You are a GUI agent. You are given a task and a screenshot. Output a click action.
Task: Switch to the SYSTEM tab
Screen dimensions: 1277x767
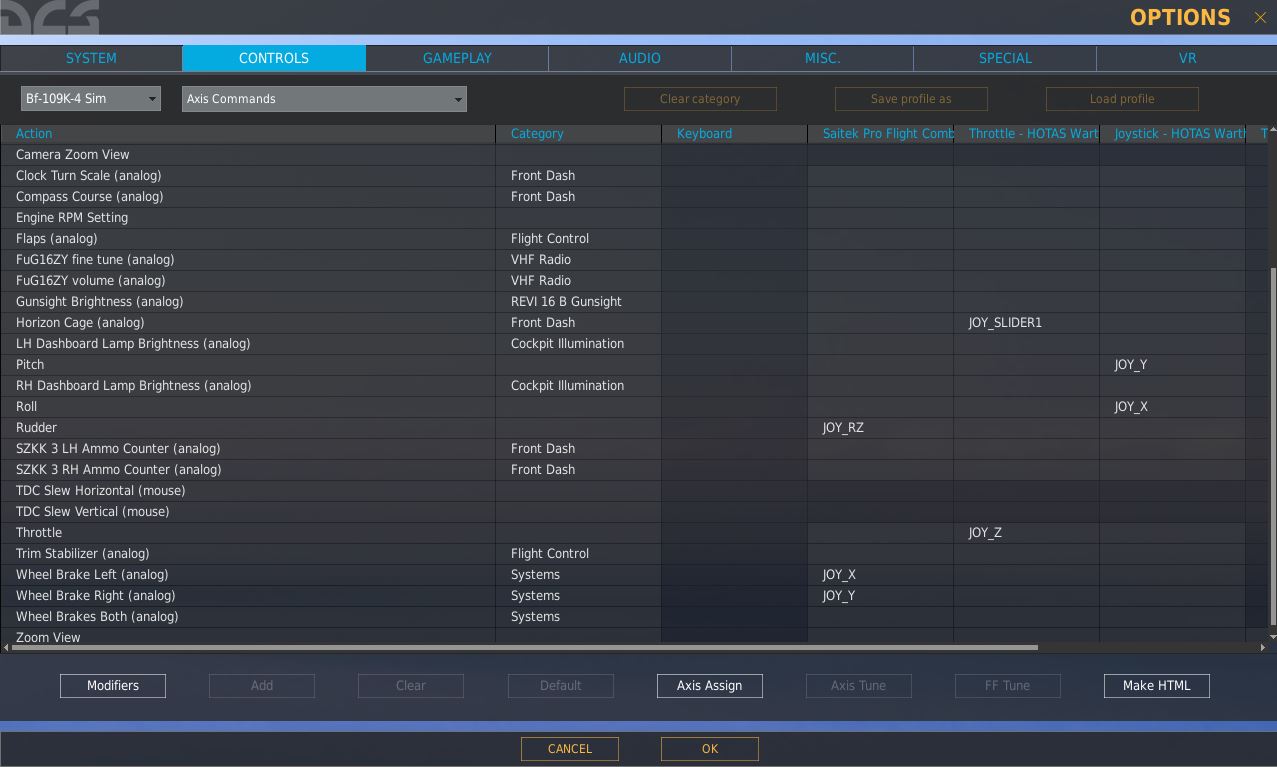coord(91,58)
